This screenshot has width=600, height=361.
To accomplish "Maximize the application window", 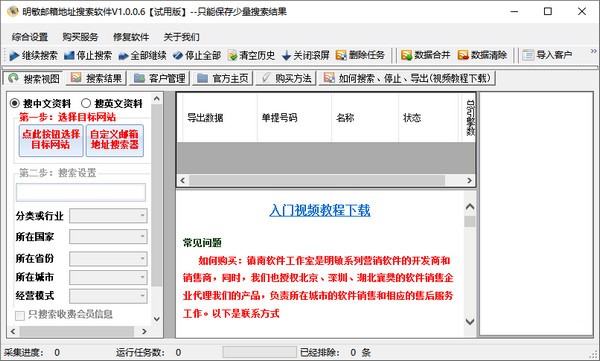I will (x=548, y=11).
